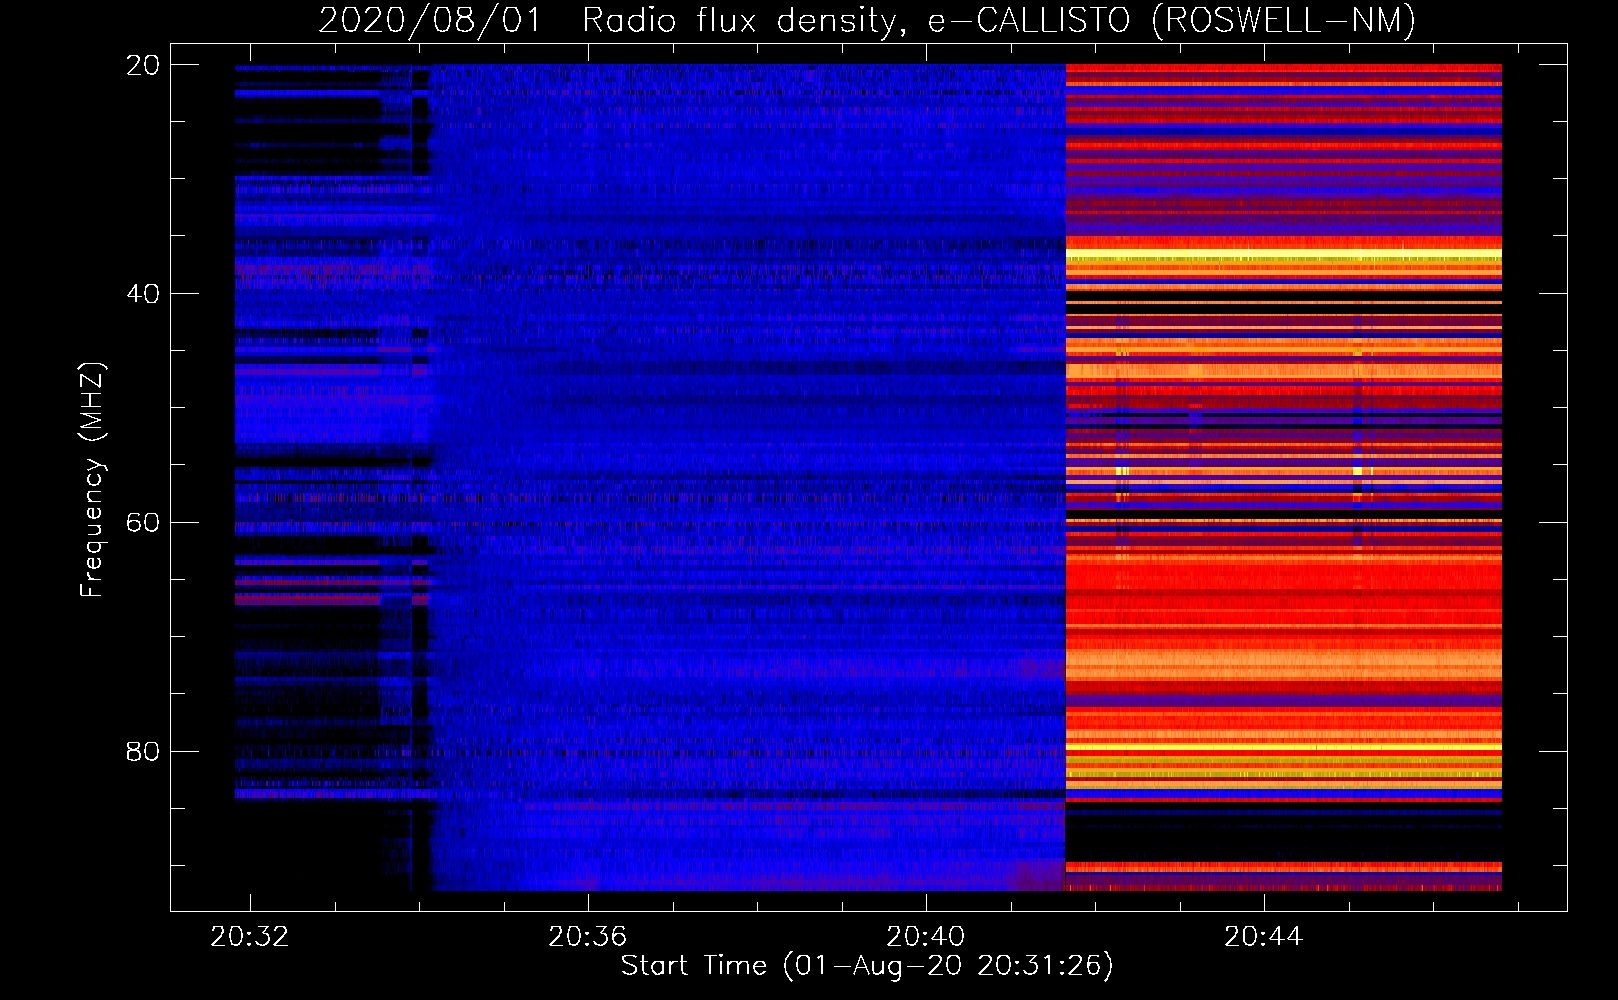The image size is (1618, 1000).
Task: Click the frequency tick label '60'
Action: [x=143, y=523]
